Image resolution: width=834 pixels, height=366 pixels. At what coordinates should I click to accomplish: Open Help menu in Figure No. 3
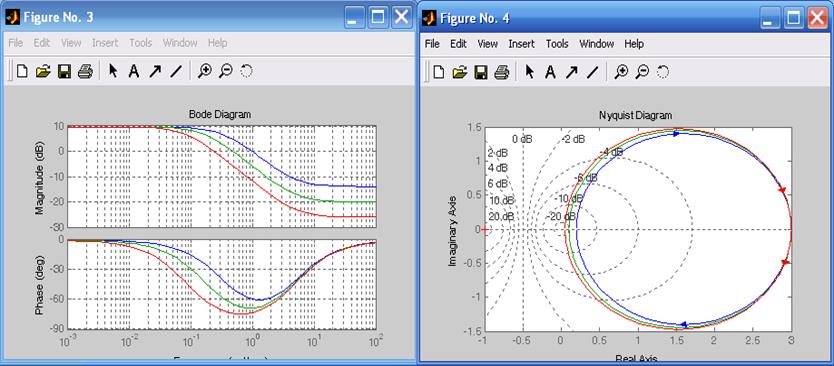[218, 43]
